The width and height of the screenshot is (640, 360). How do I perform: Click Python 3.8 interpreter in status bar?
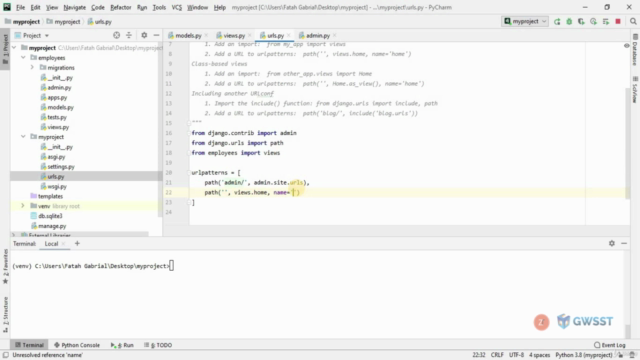coord(584,355)
